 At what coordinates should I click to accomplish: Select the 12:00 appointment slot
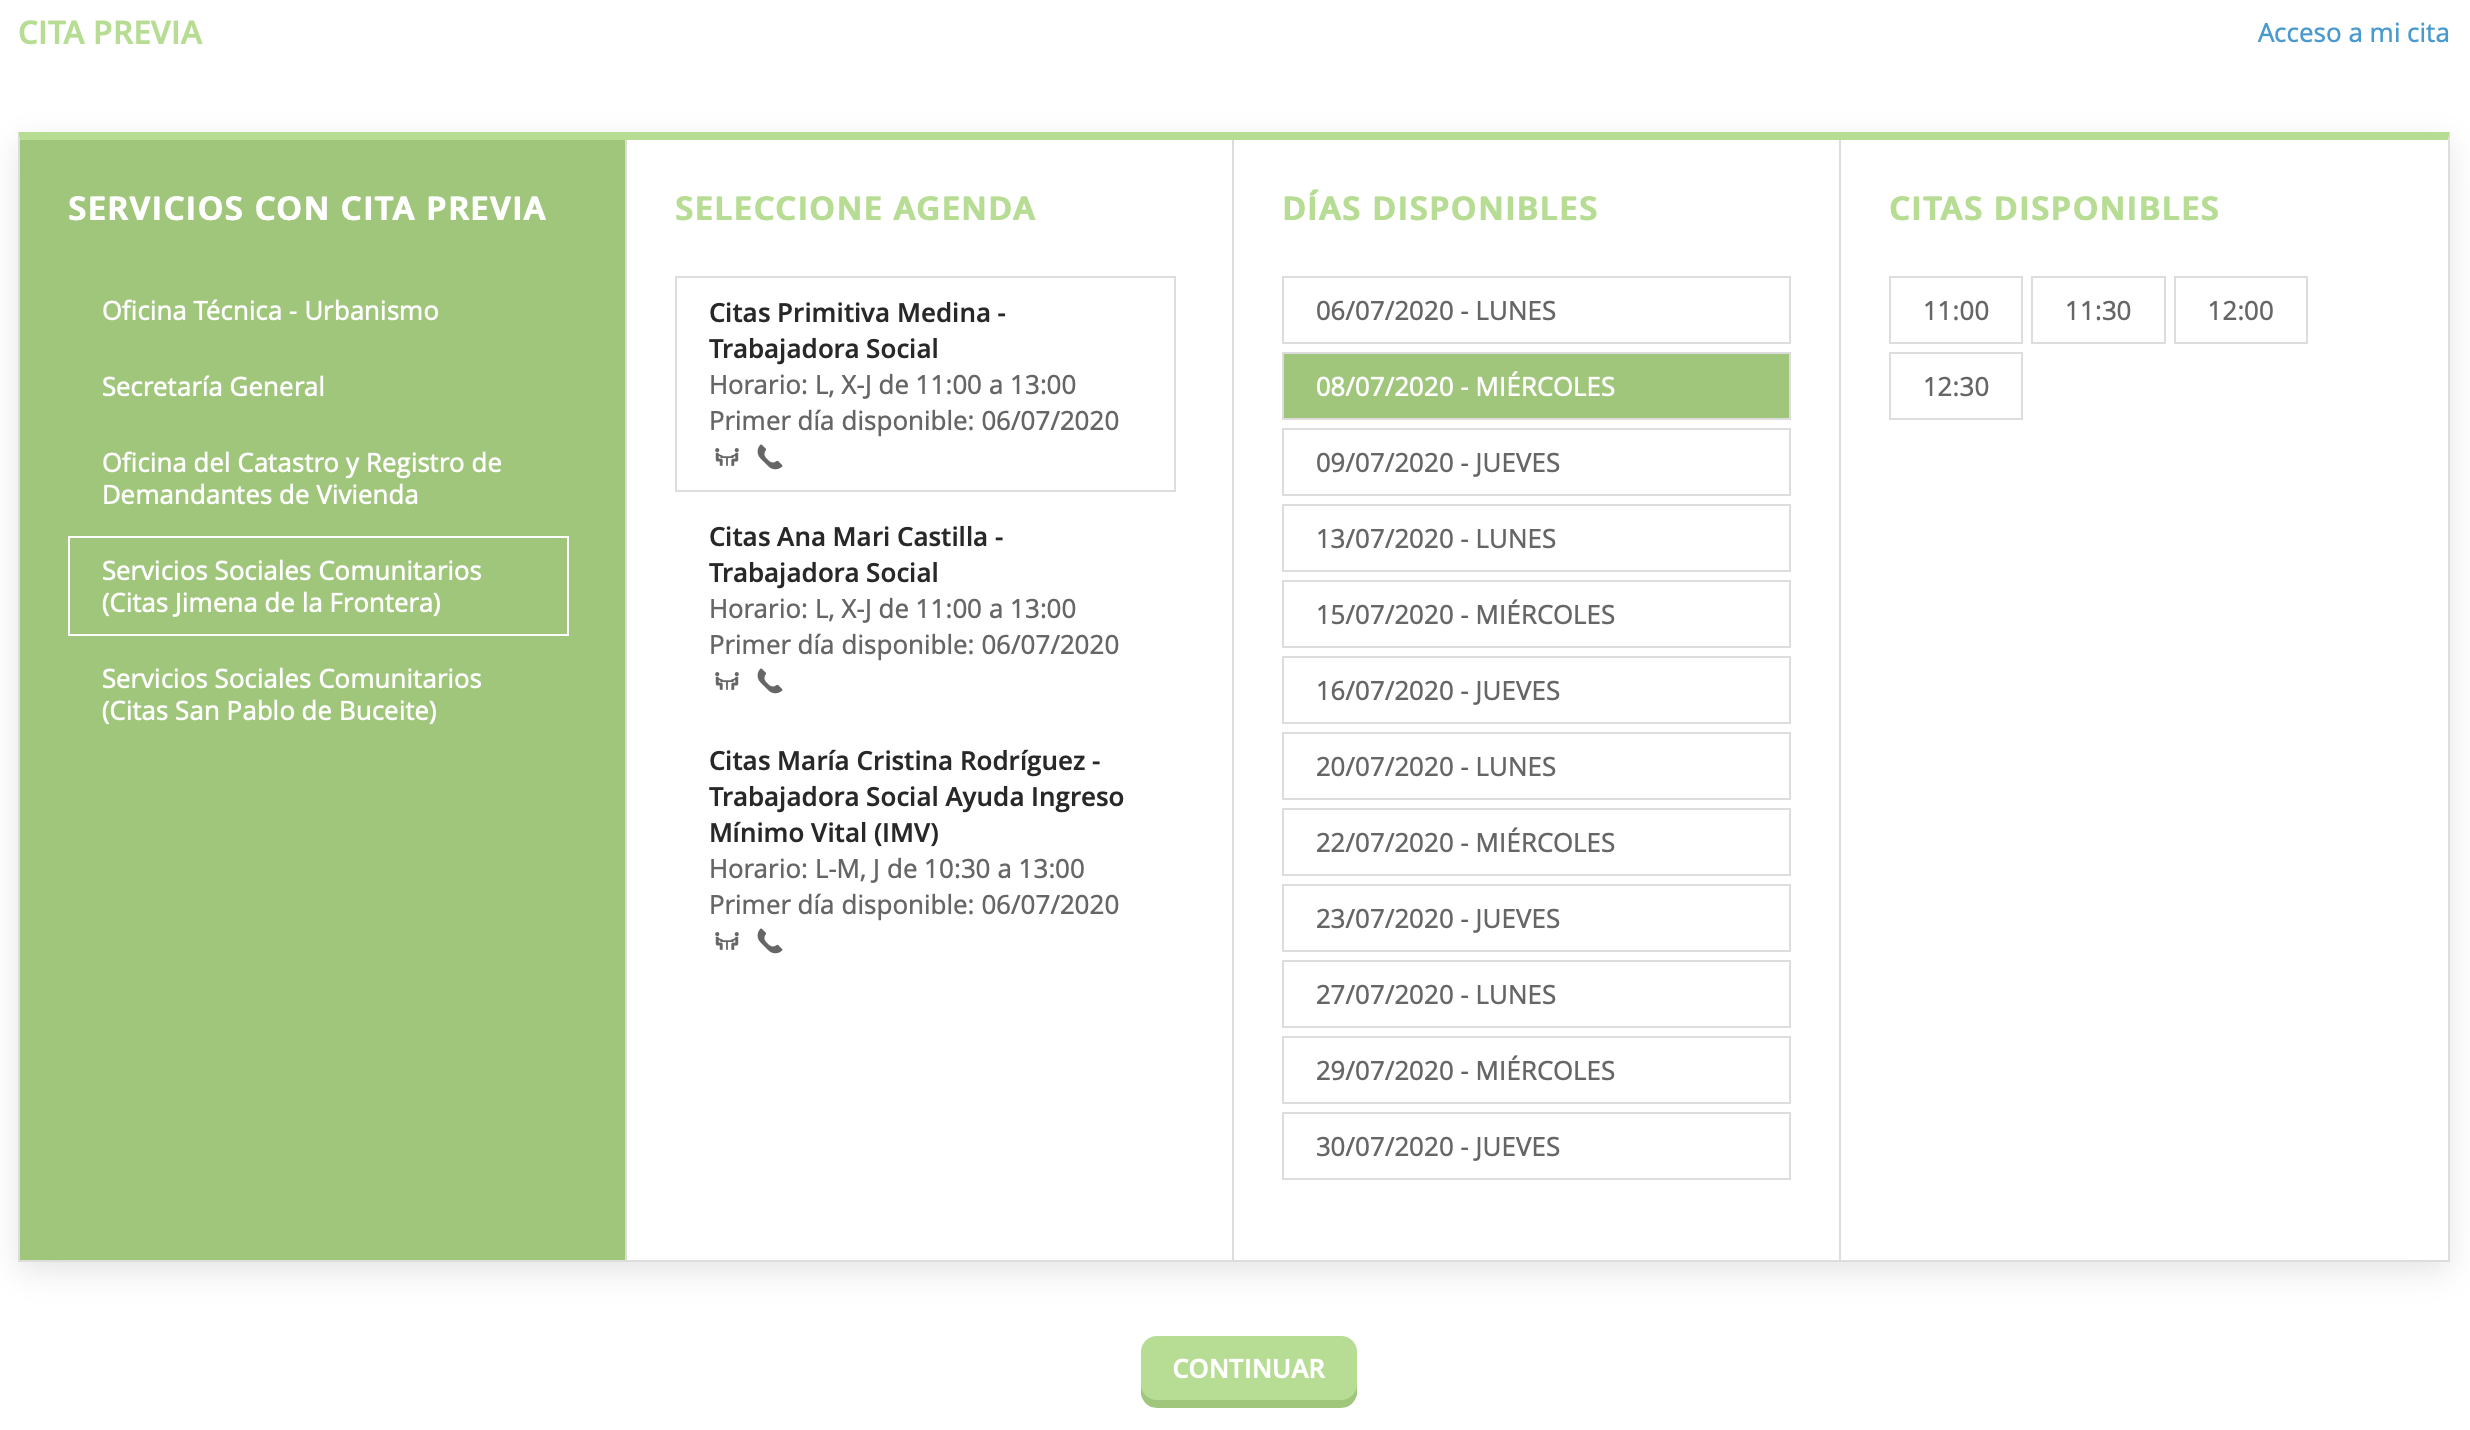click(x=2240, y=310)
